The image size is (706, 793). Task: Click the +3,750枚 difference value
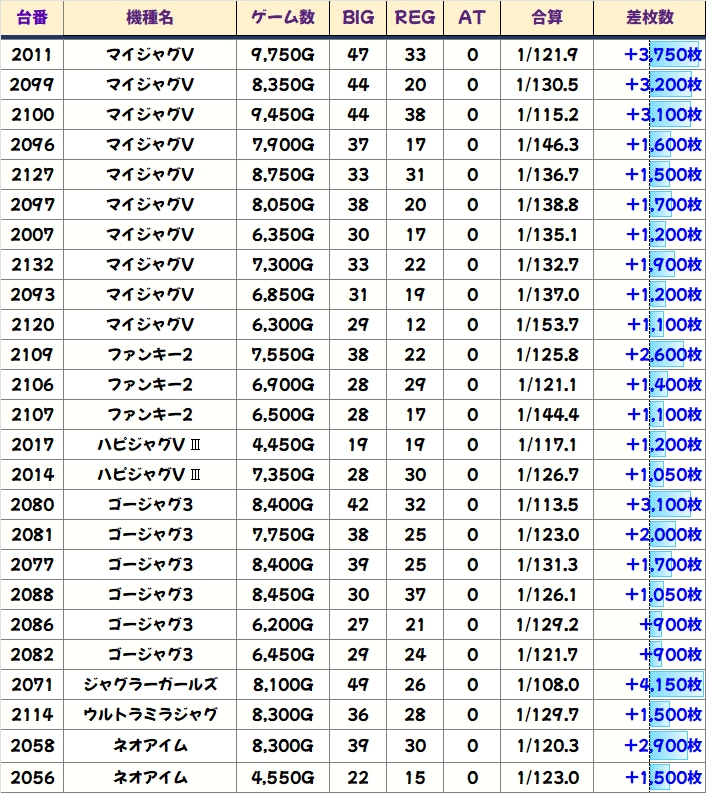click(662, 55)
